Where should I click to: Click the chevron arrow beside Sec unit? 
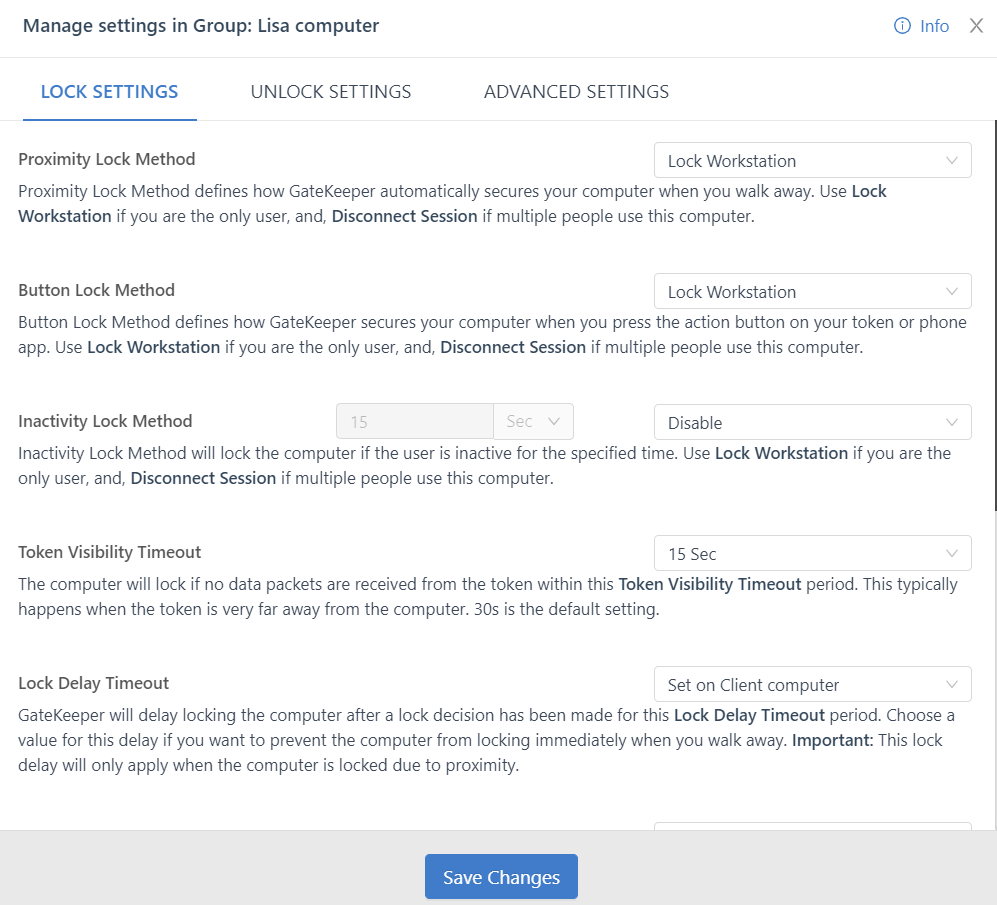(x=554, y=422)
